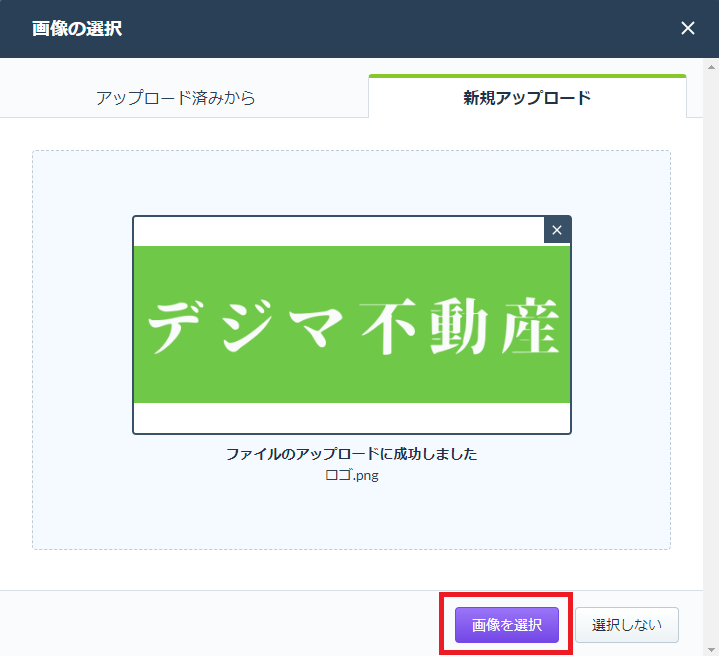Click the scrollbar up arrow
Image resolution: width=719 pixels, height=656 pixels.
point(711,67)
